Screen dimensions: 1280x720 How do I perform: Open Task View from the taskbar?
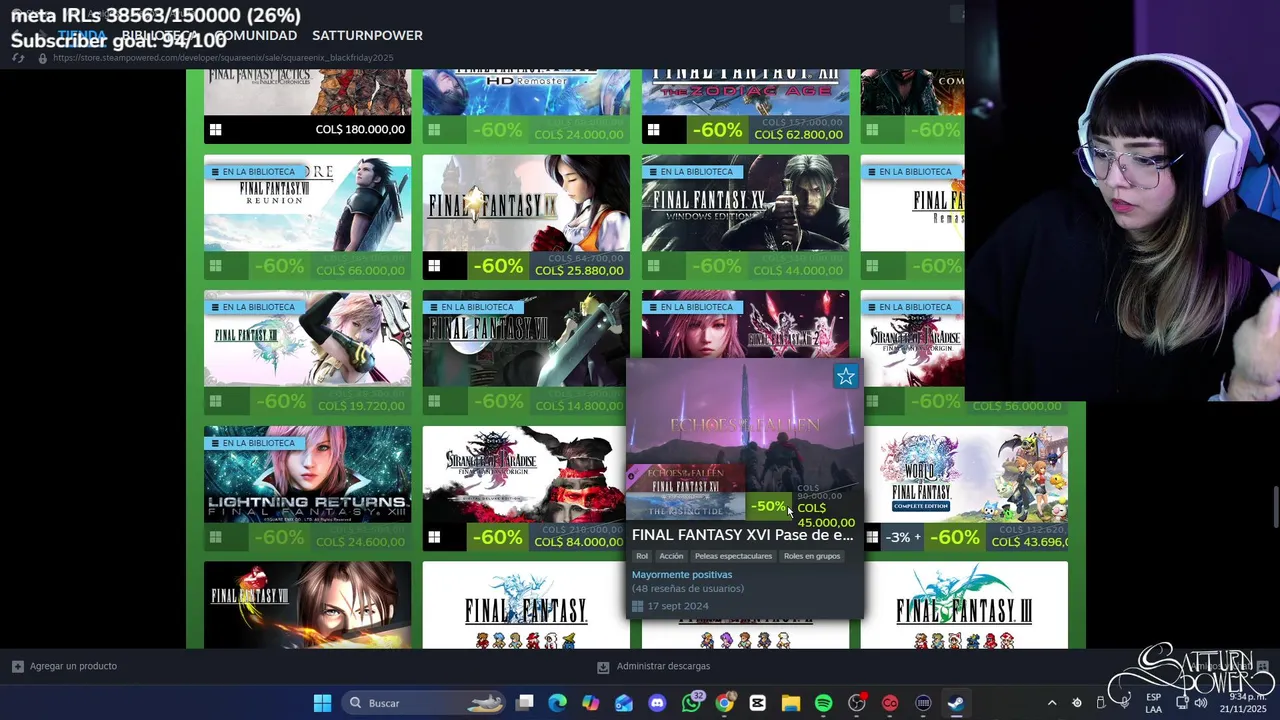(x=525, y=703)
